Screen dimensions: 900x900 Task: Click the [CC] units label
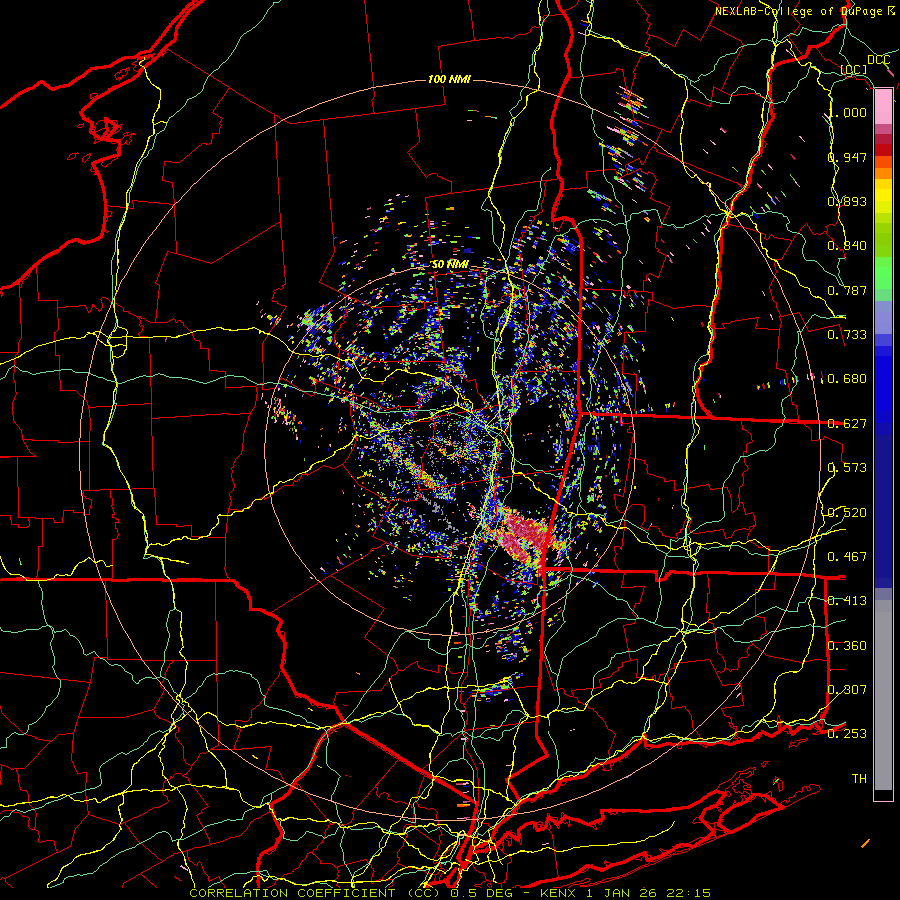[x=854, y=69]
